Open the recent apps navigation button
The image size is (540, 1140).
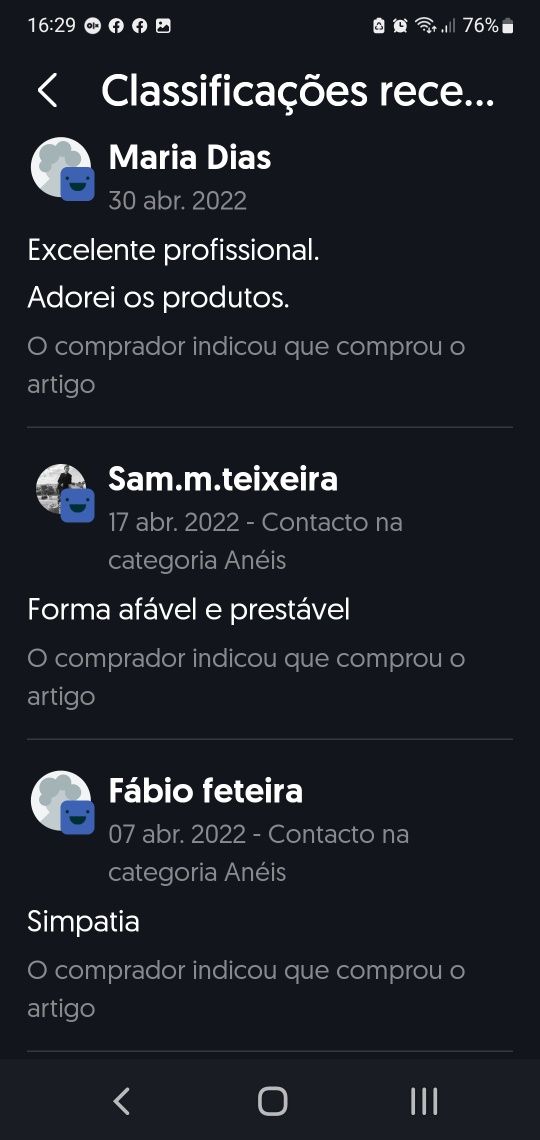(424, 1101)
